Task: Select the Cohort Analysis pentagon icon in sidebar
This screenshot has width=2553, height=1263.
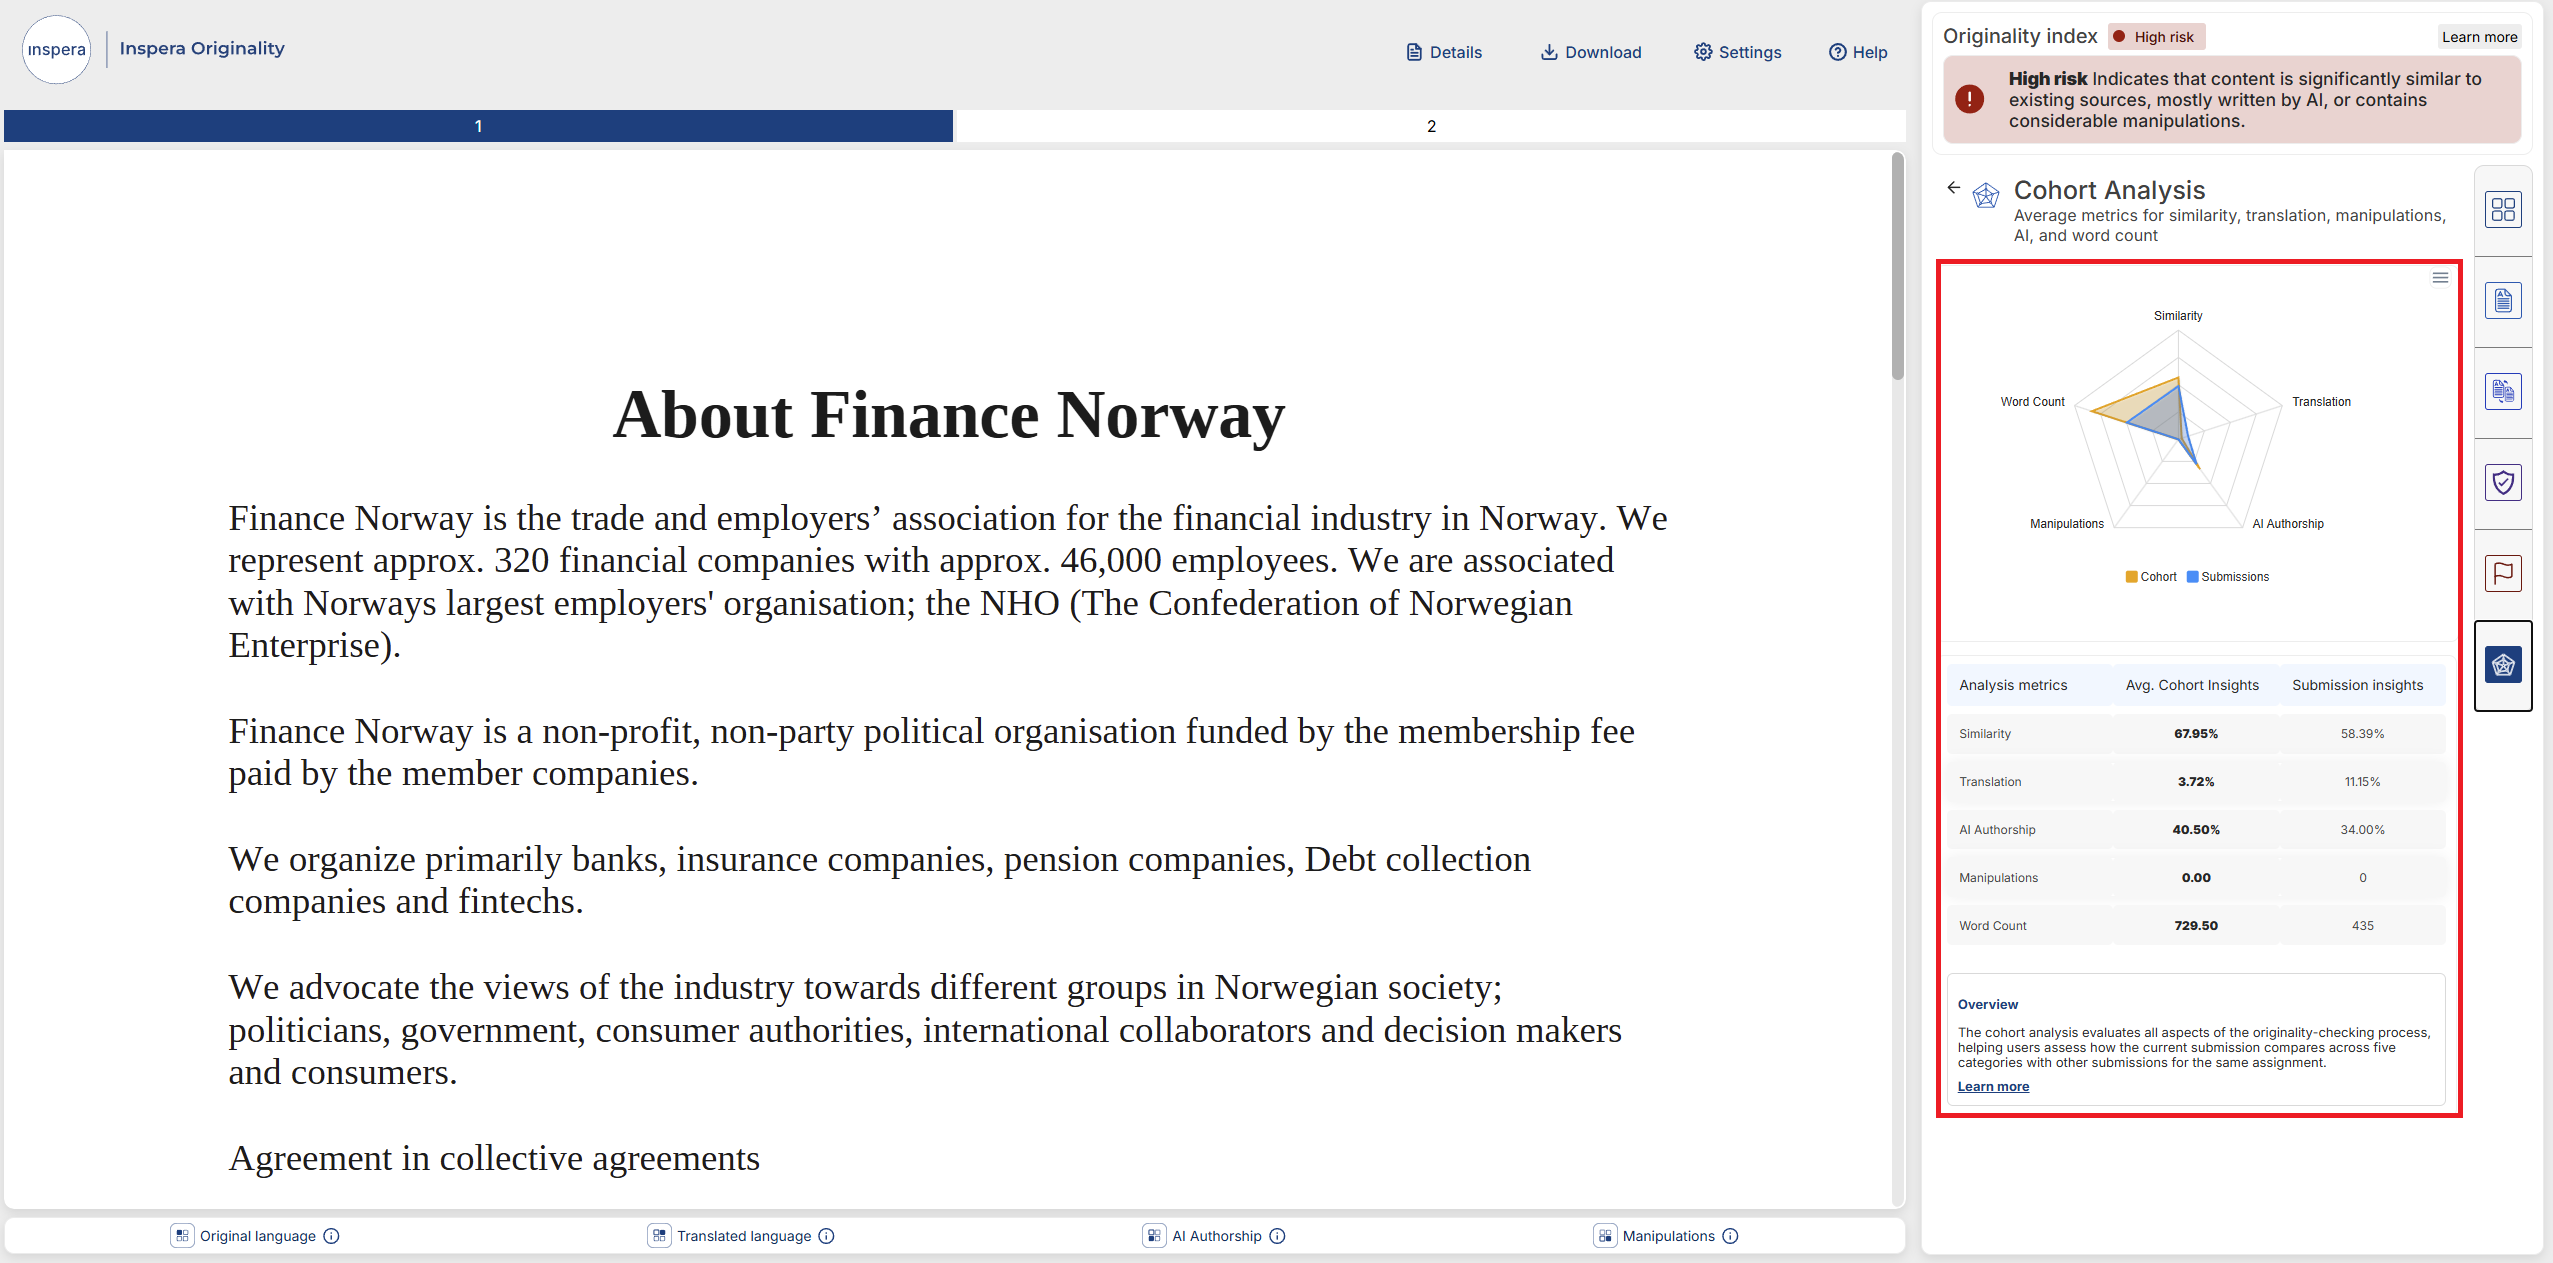Action: (2503, 665)
